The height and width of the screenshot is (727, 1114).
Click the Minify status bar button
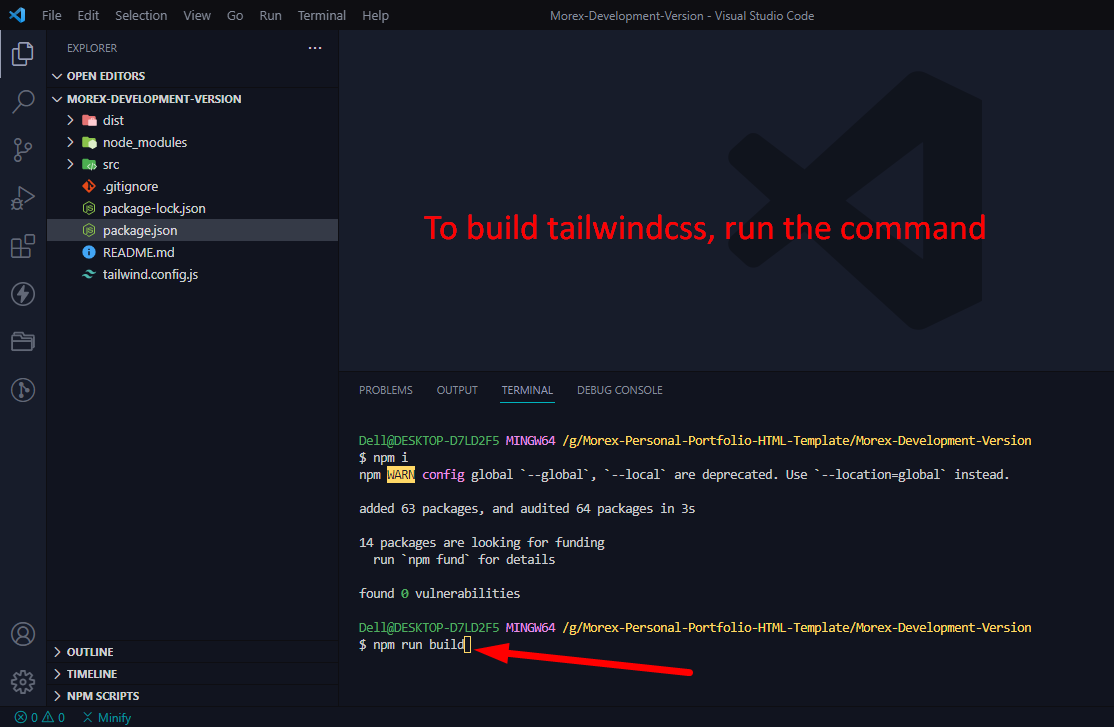[x=107, y=717]
